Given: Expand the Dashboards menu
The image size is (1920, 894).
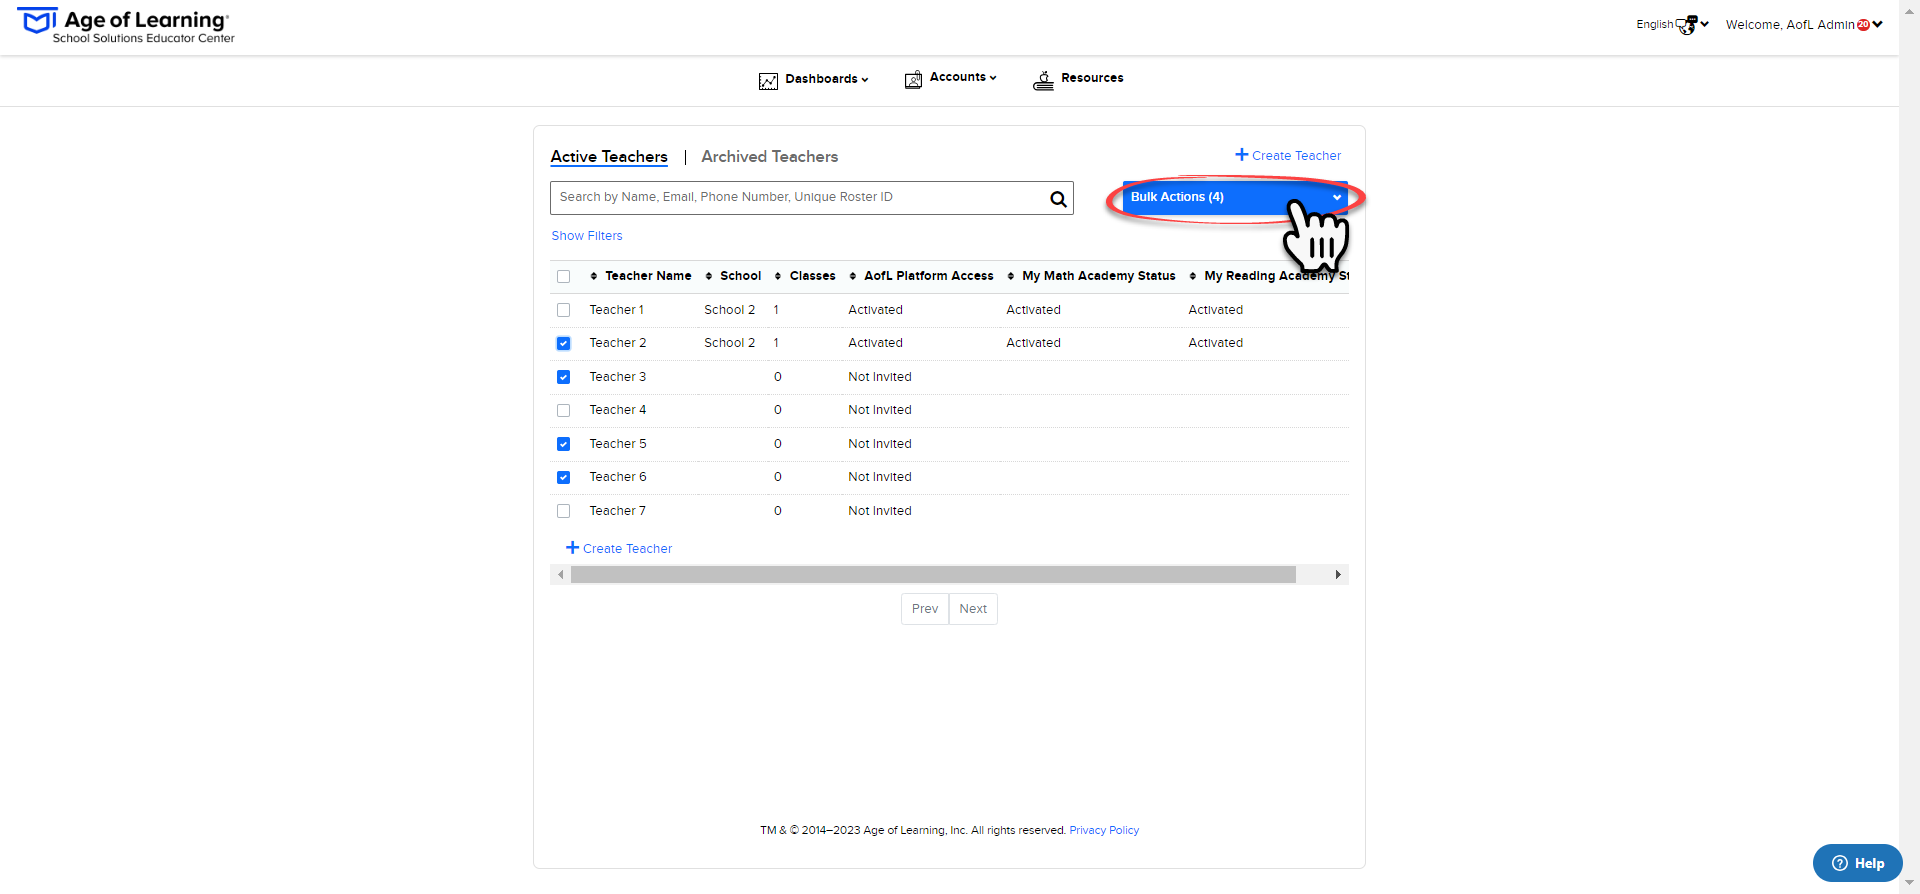Looking at the screenshot, I should [826, 79].
